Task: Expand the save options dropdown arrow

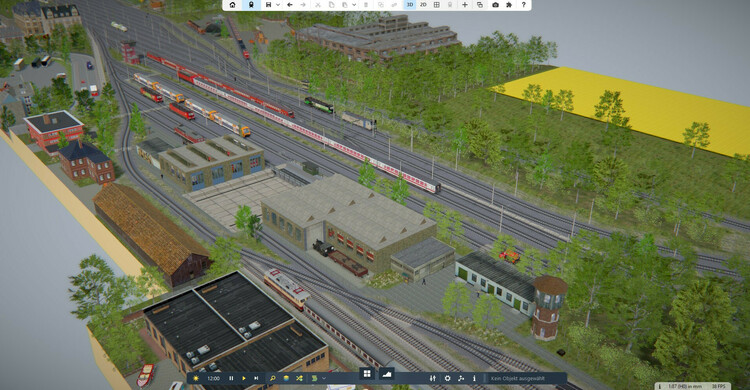Action: click(278, 5)
